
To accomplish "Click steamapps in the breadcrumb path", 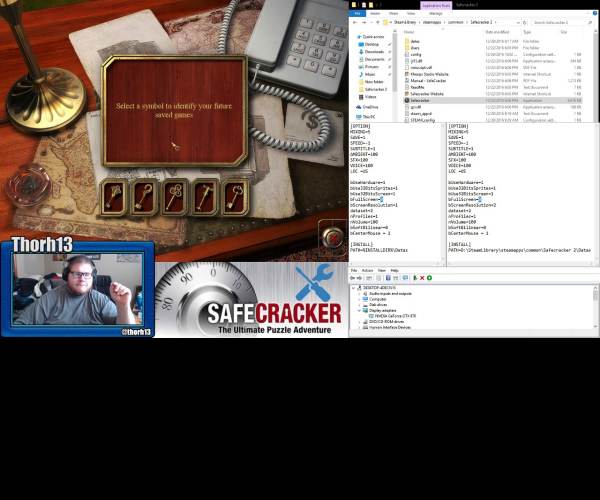I will (432, 23).
